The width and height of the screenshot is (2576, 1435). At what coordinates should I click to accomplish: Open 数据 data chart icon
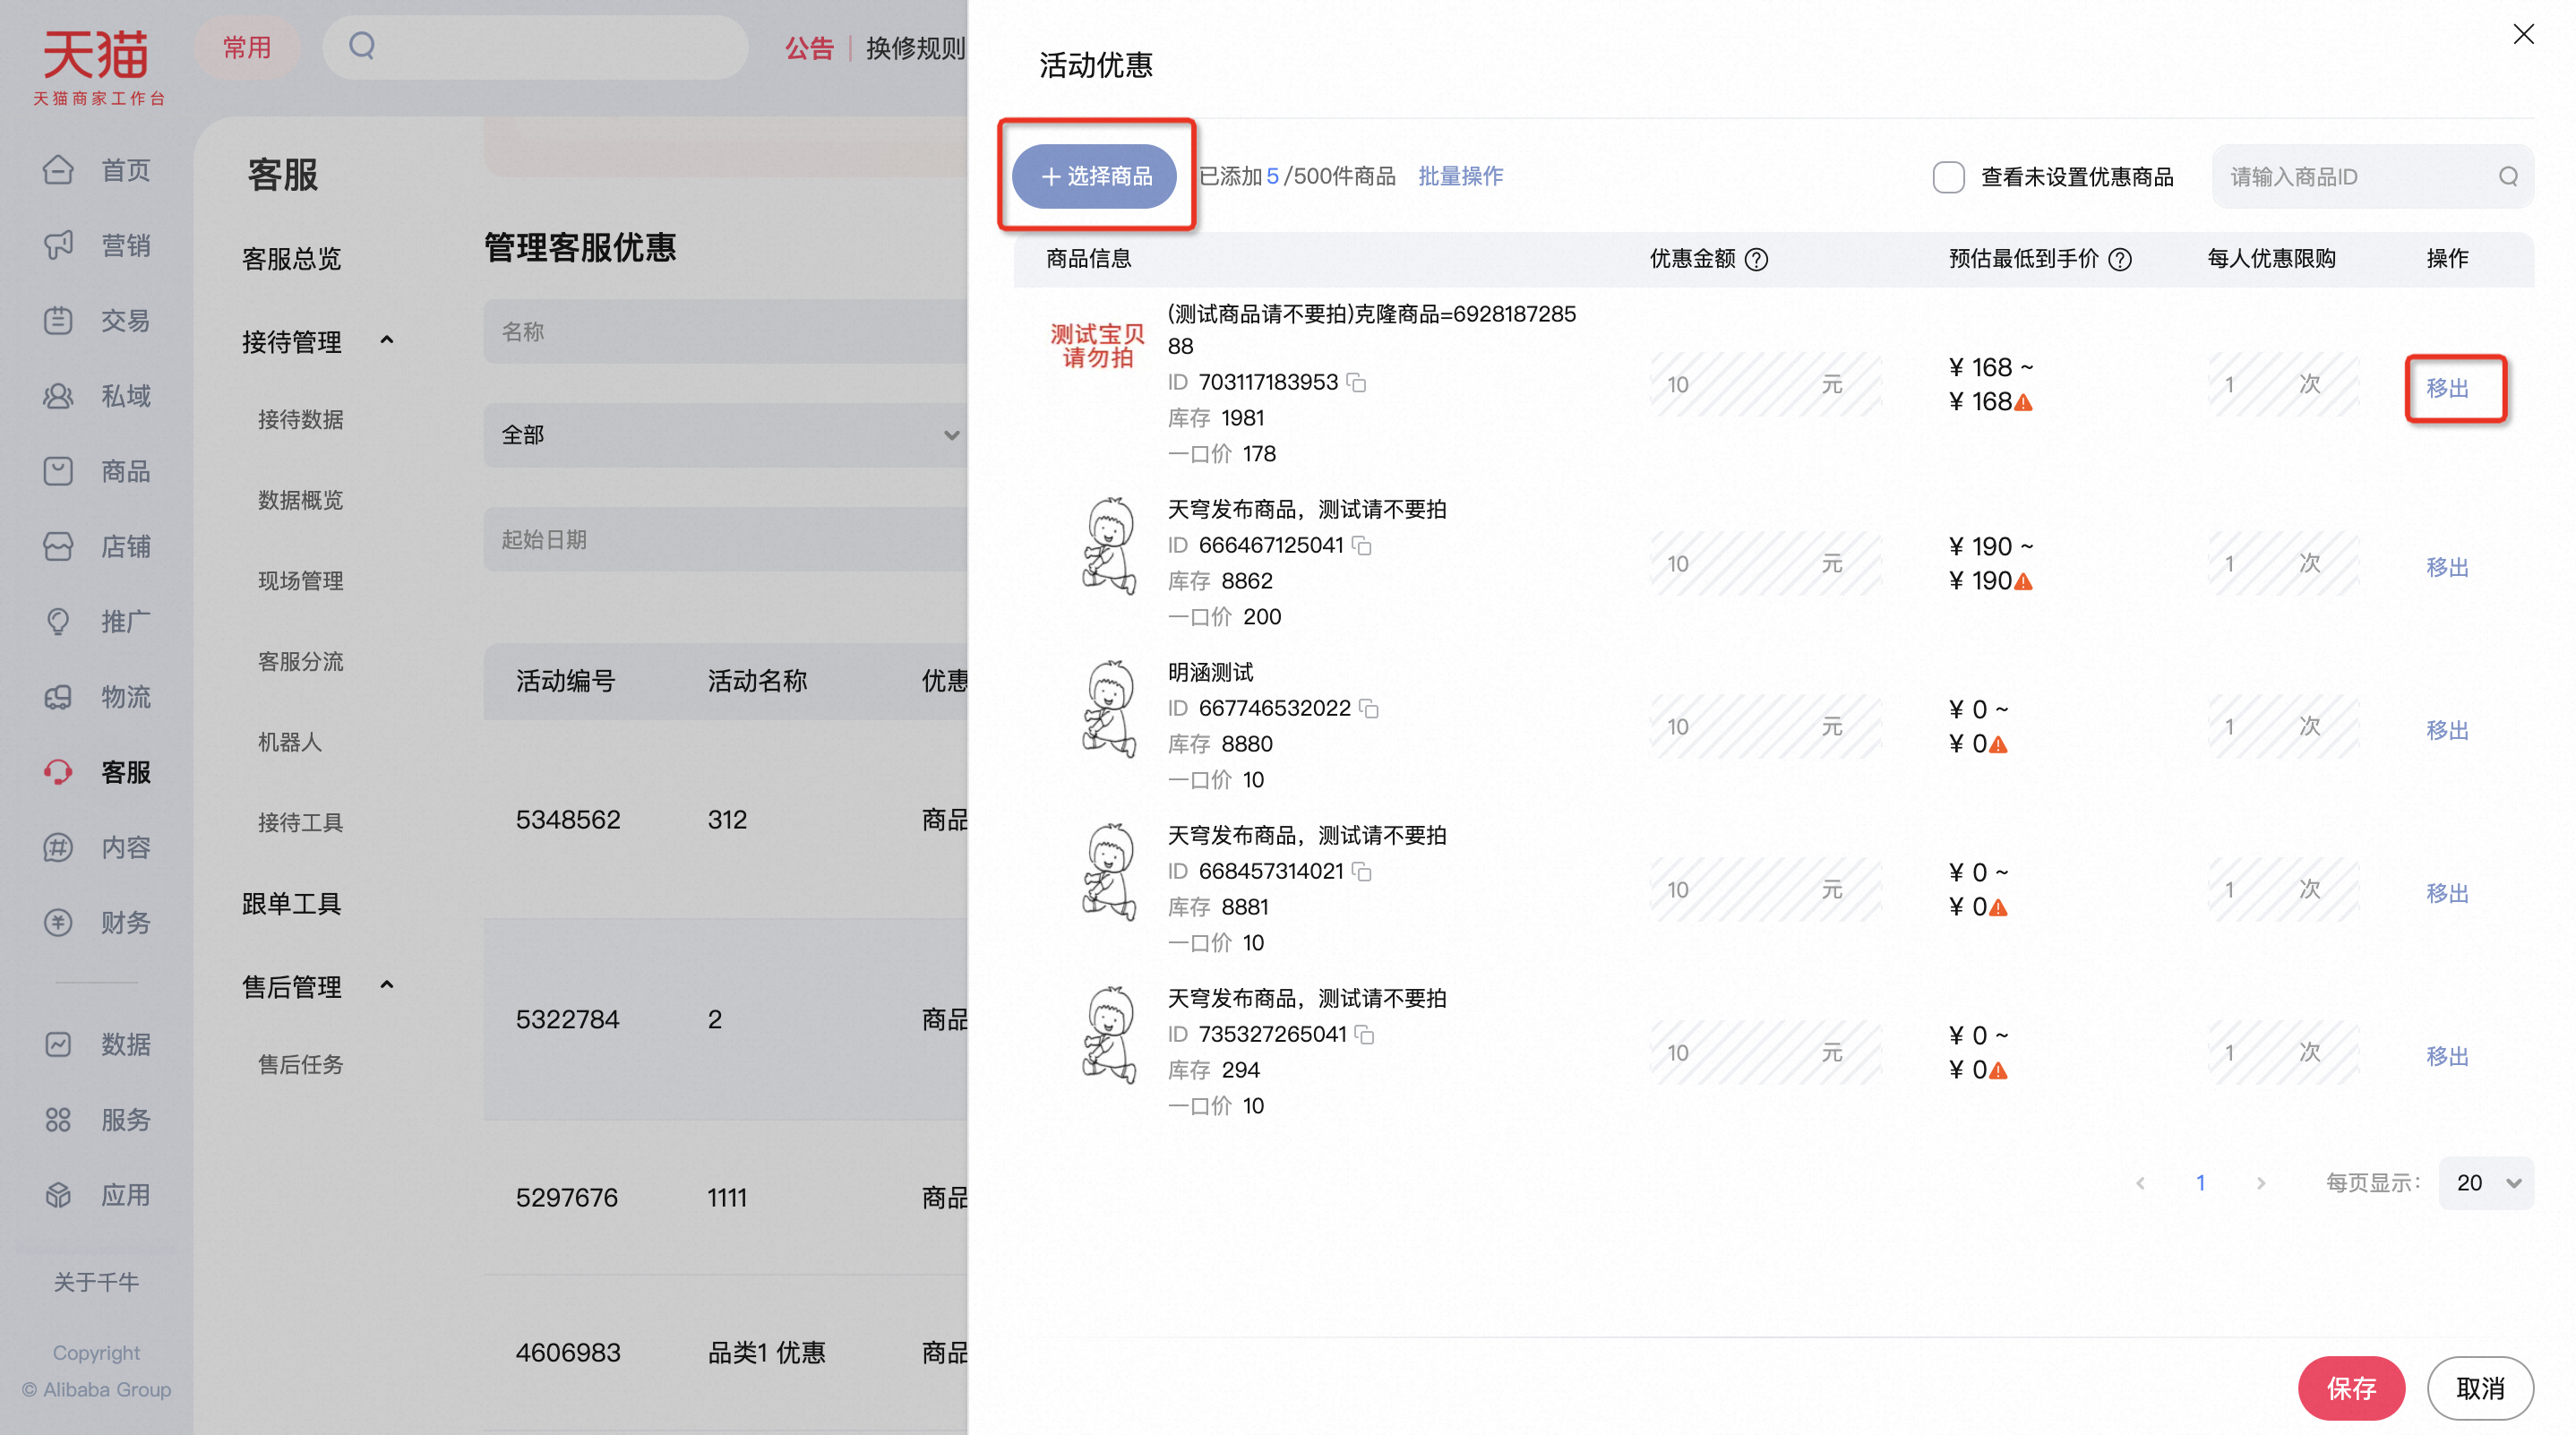[x=58, y=1044]
